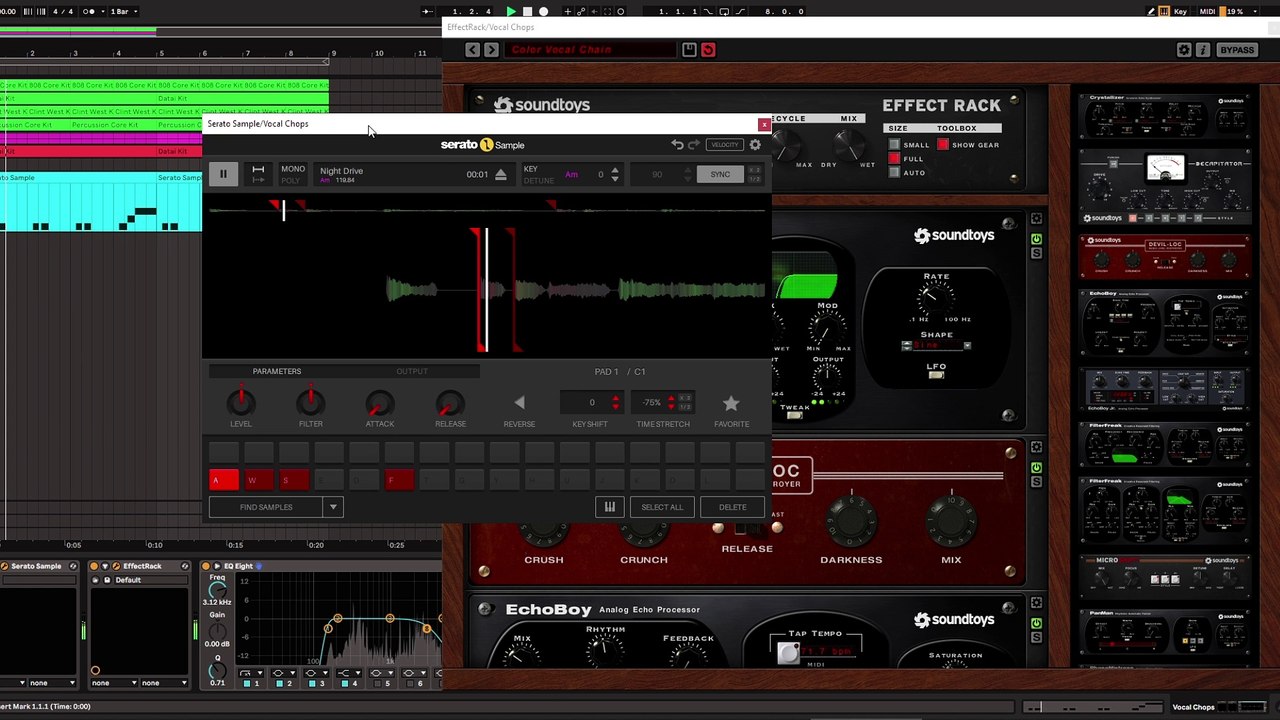Click Select All pads button
1280x720 pixels.
pyautogui.click(x=662, y=507)
